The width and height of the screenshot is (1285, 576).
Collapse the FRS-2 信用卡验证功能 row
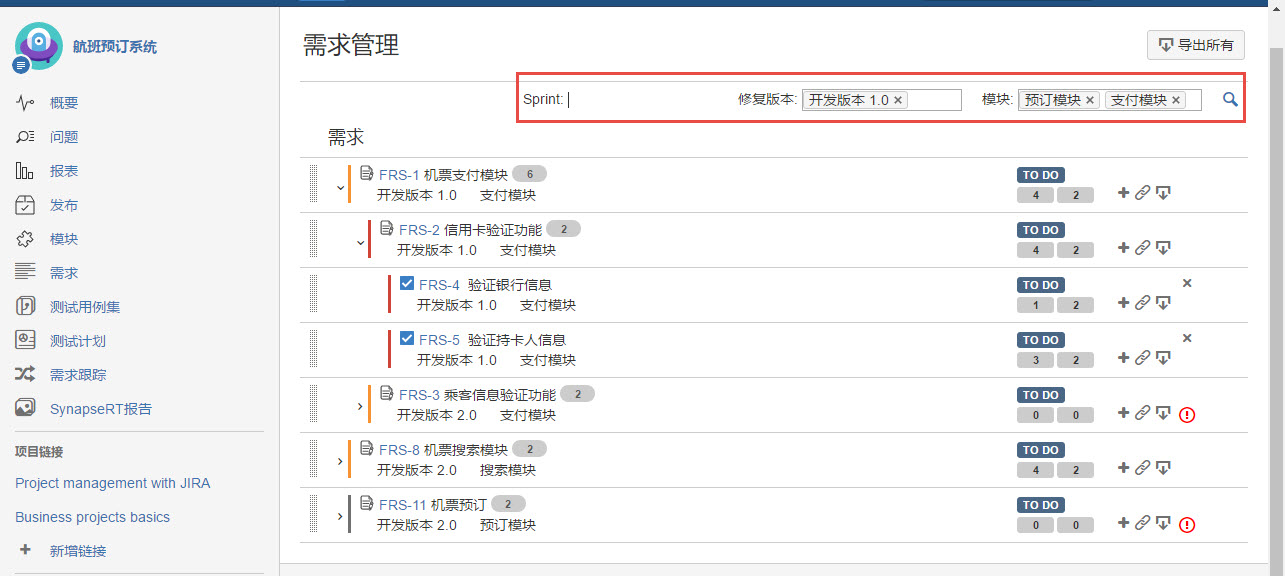[x=360, y=242]
